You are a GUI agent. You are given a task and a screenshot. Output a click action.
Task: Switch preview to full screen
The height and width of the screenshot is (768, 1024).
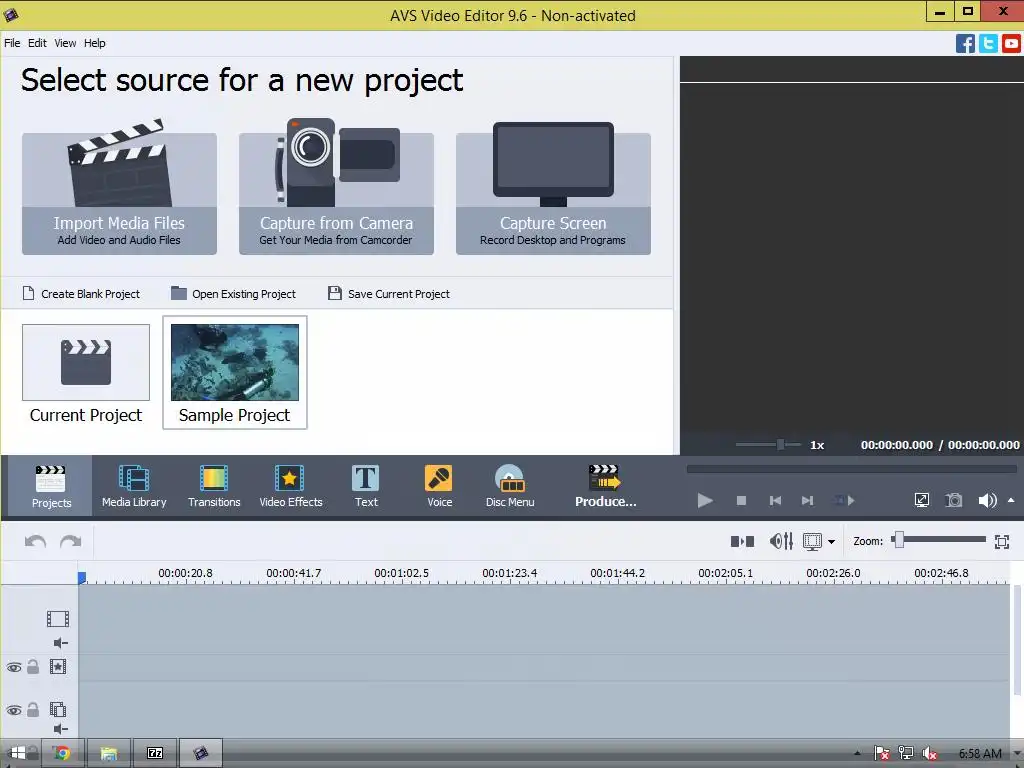(x=921, y=501)
